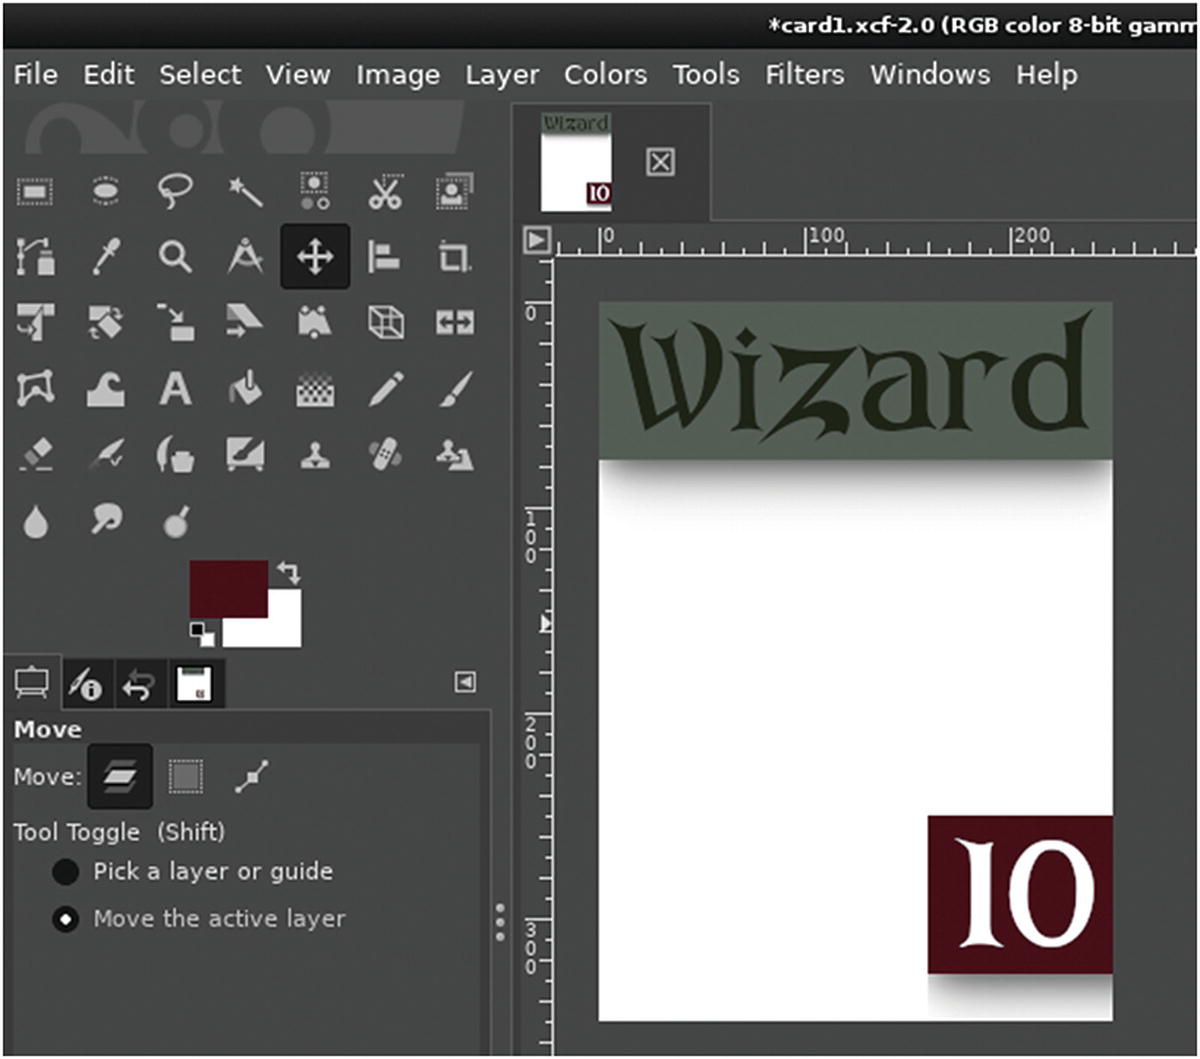Open the Layer menu
1200x1059 pixels.
(502, 75)
